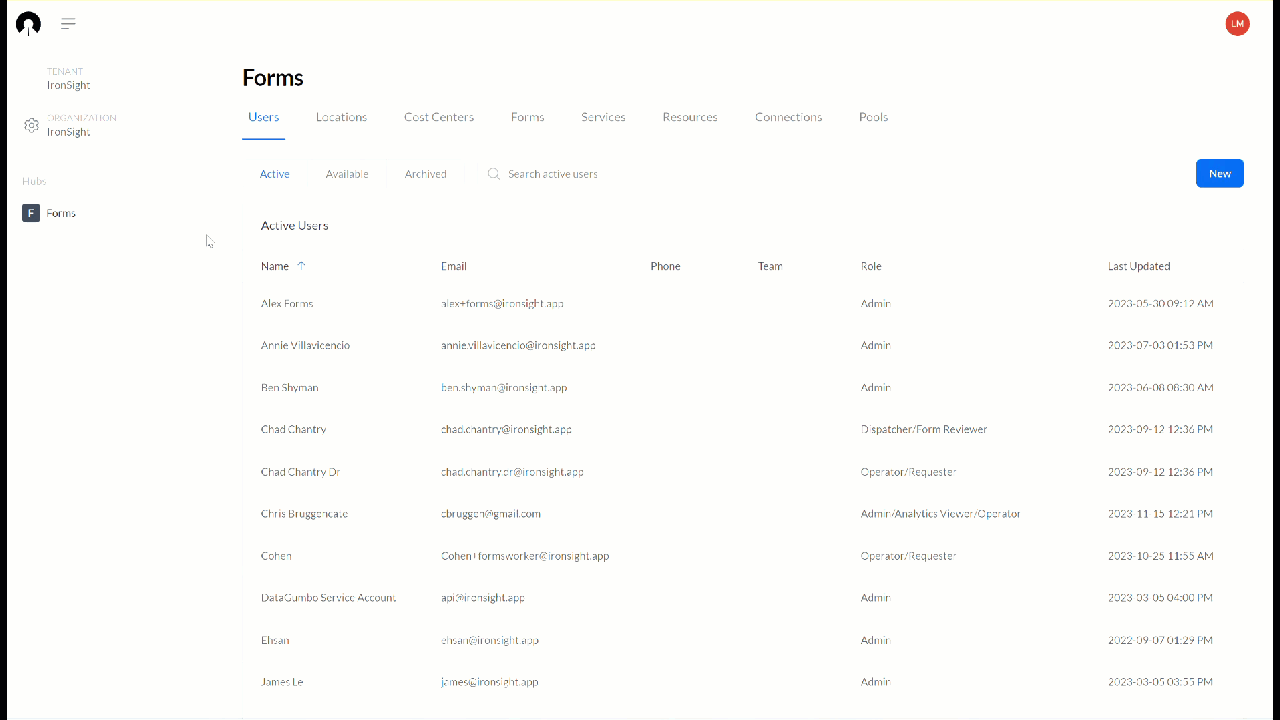Select the Chad Chantry user row
This screenshot has height=720, width=1280.
pyautogui.click(x=293, y=428)
